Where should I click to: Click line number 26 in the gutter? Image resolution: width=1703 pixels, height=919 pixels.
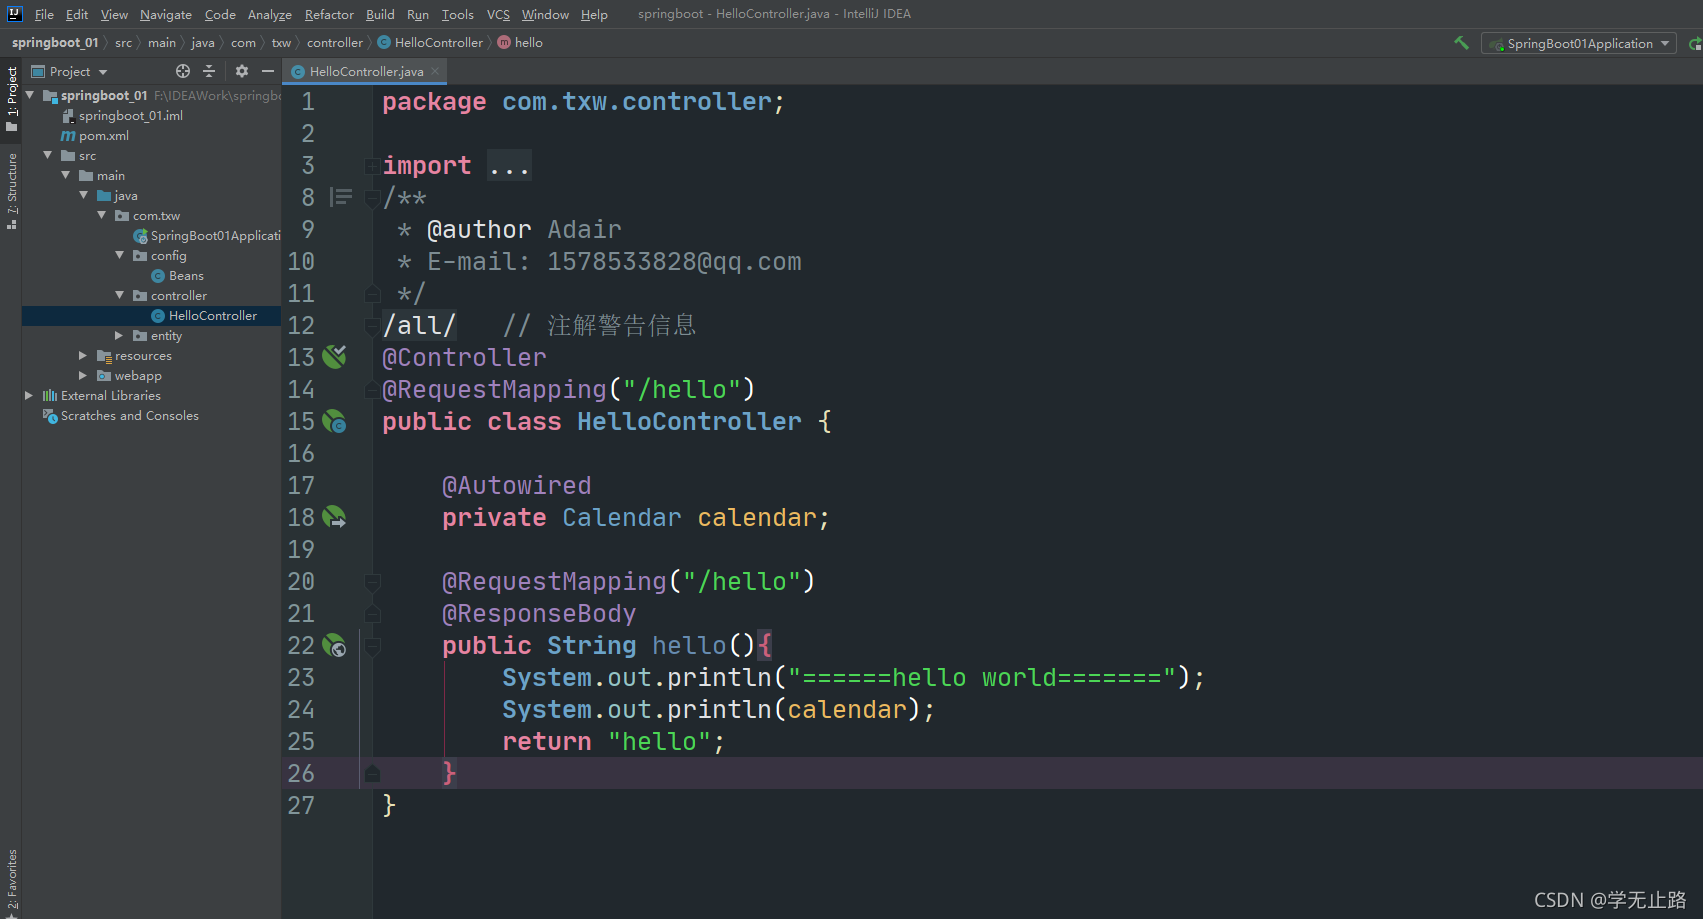point(301,773)
